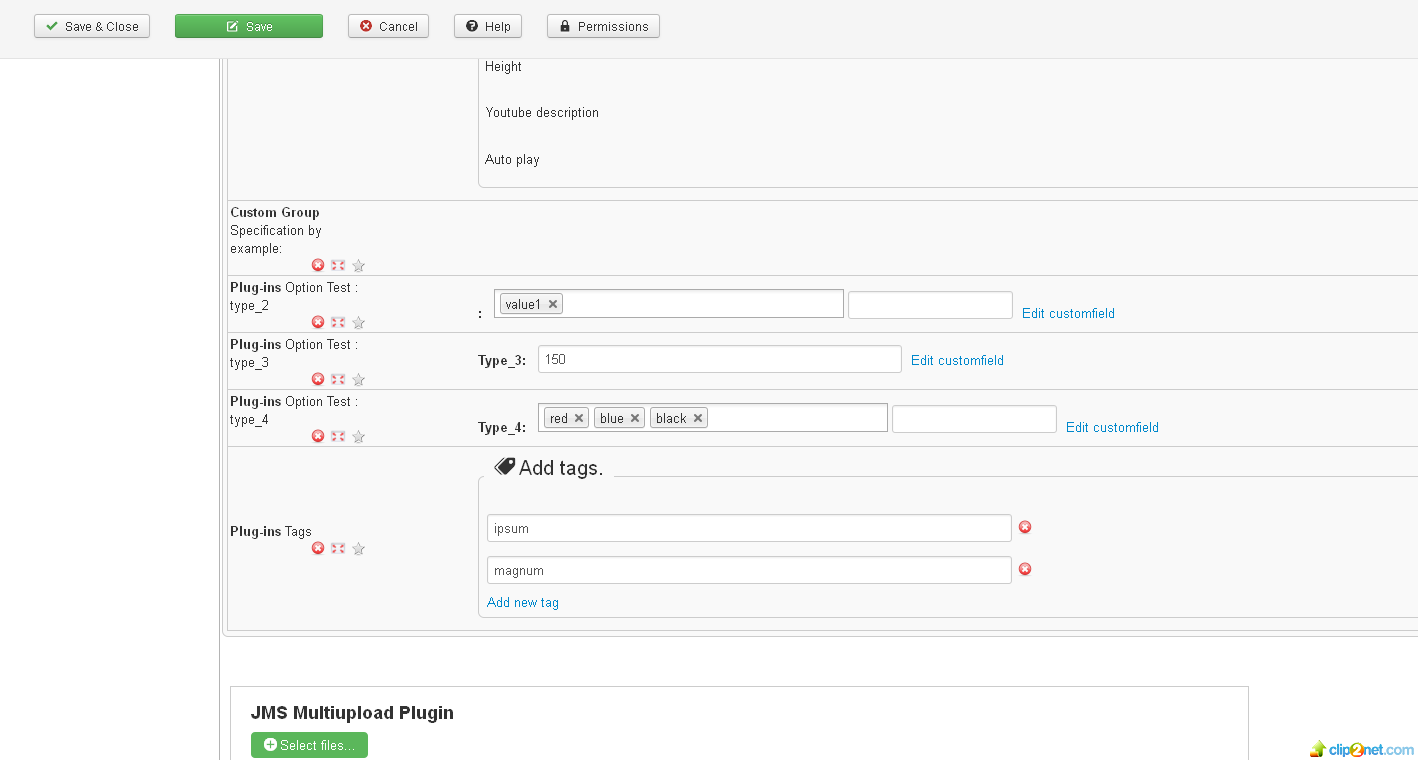Click 'Edit customfield' link for Type_3

[957, 360]
